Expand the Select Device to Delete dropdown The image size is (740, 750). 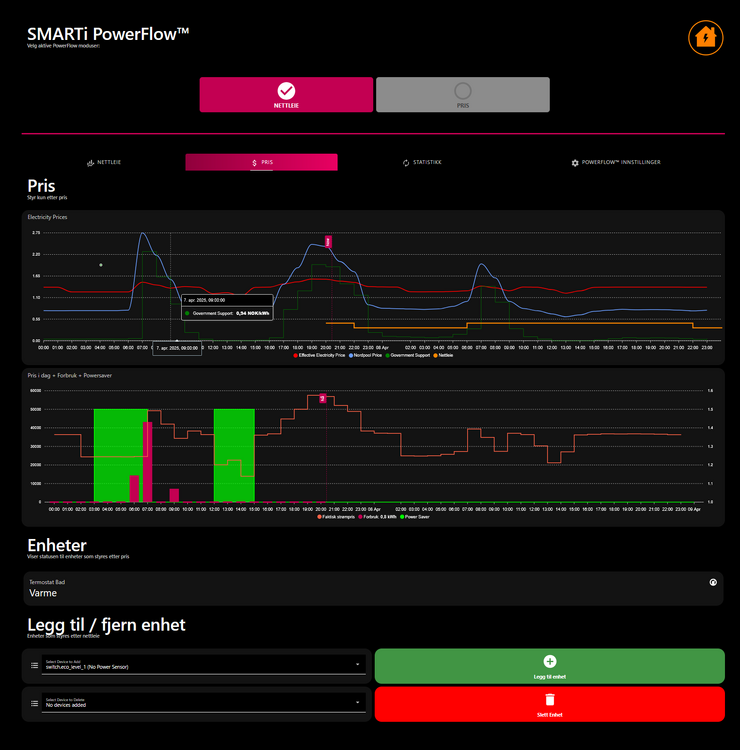tap(200, 703)
